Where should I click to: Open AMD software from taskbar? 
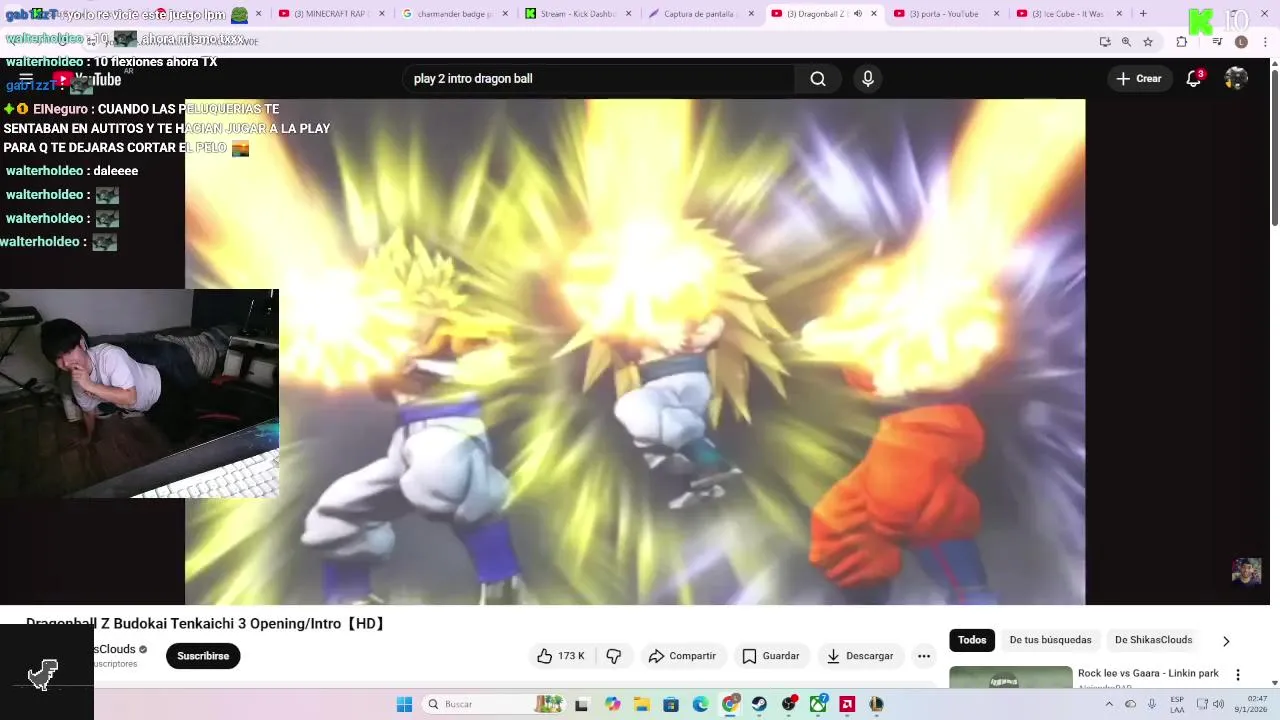[847, 704]
